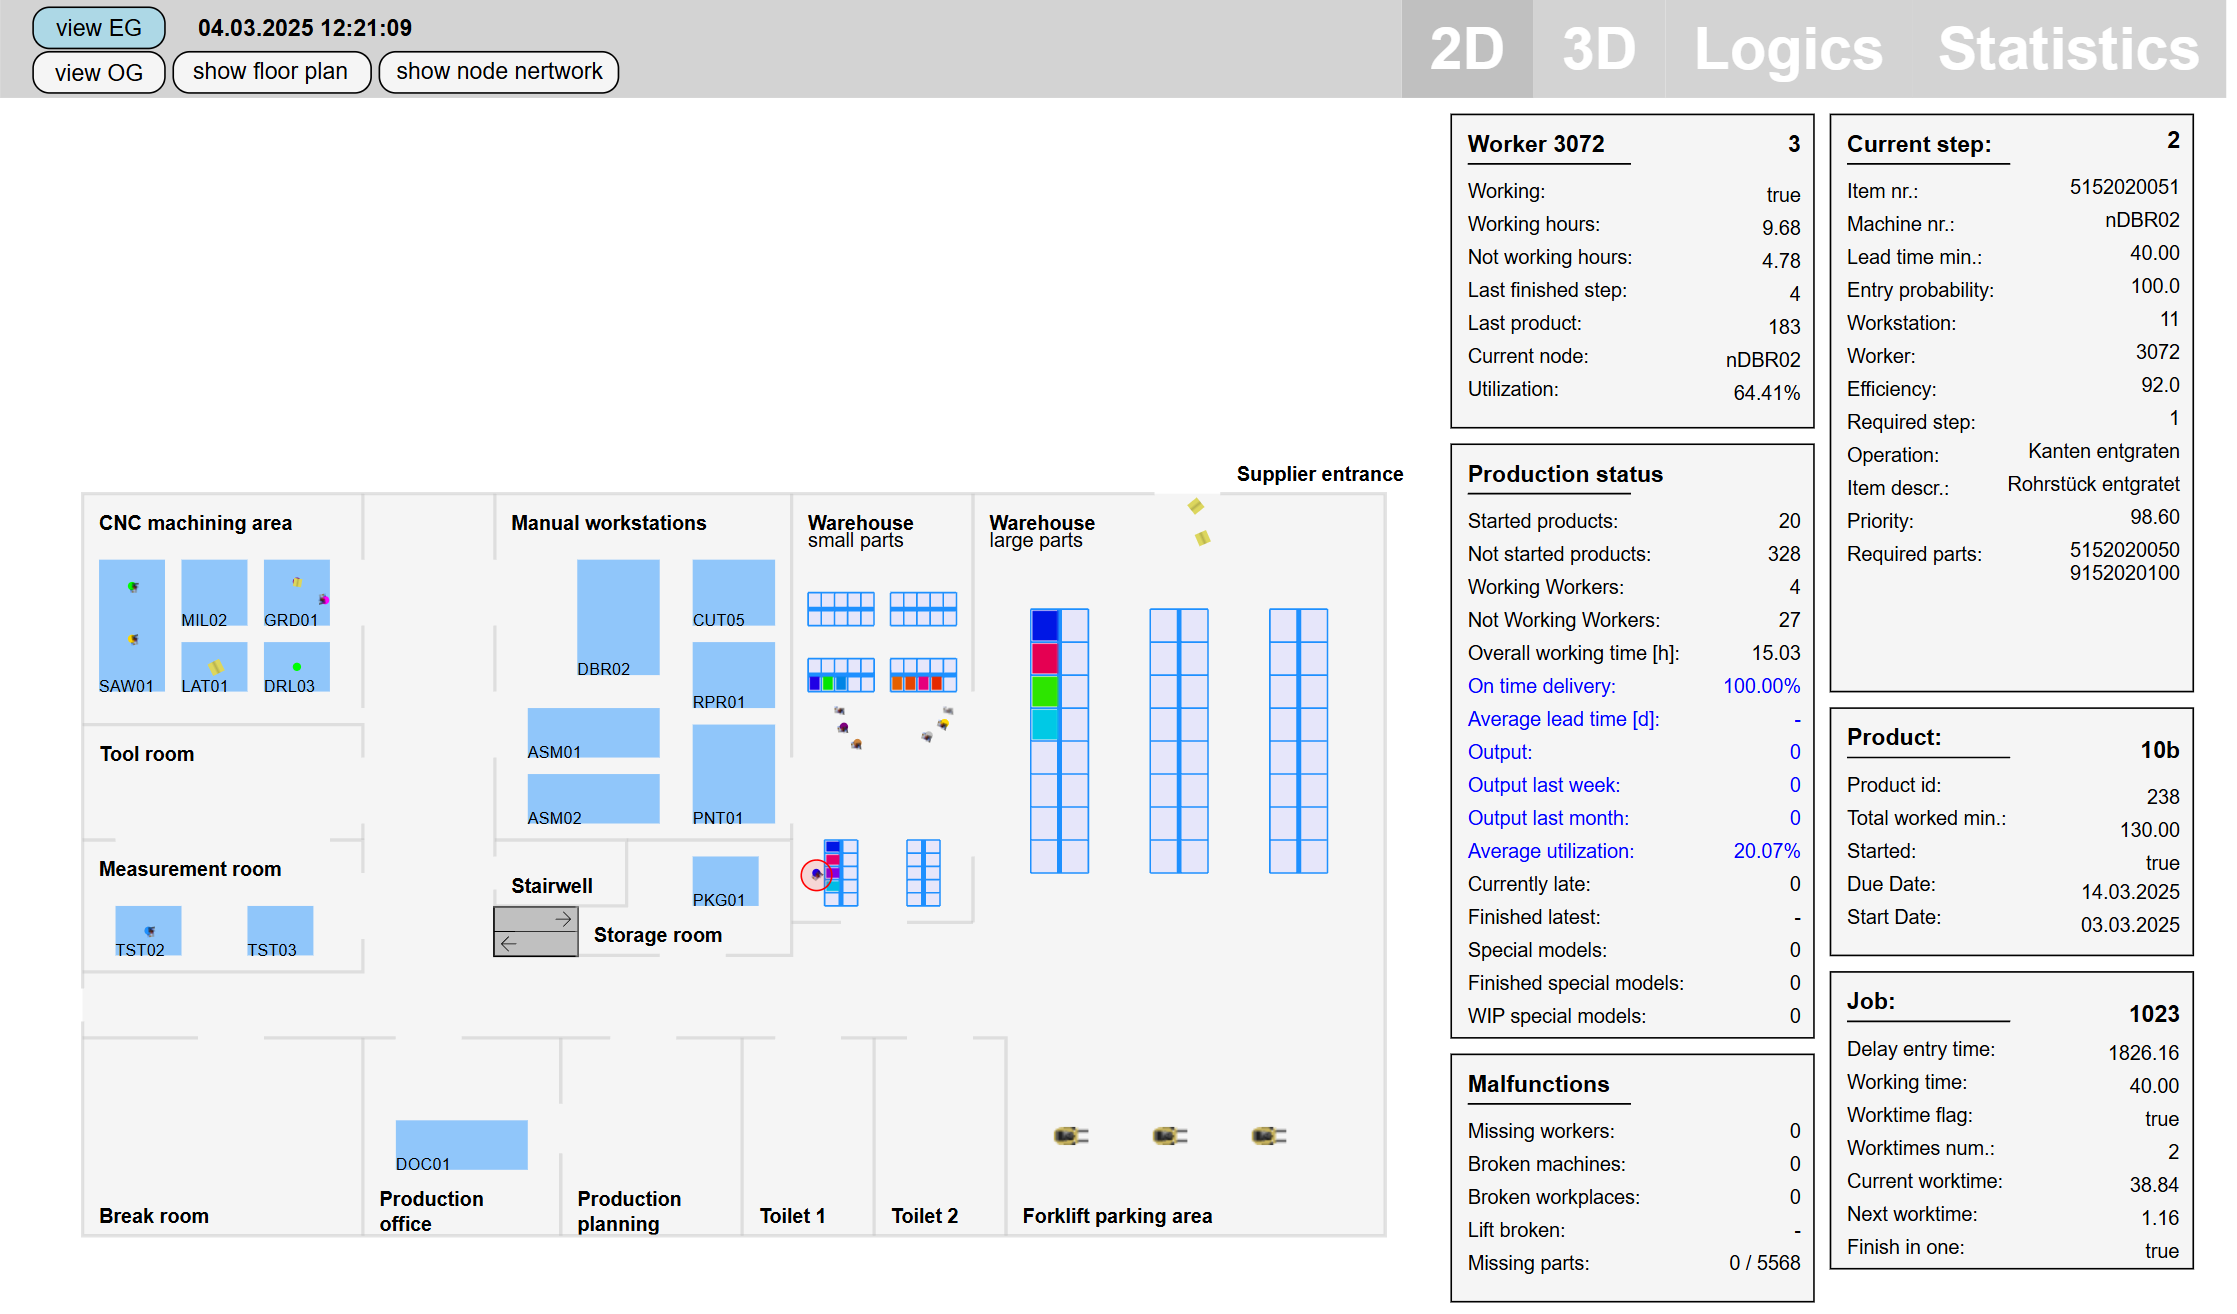This screenshot has width=2237, height=1314.
Task: Click missing parts value 0 / 5568
Action: (x=1764, y=1263)
